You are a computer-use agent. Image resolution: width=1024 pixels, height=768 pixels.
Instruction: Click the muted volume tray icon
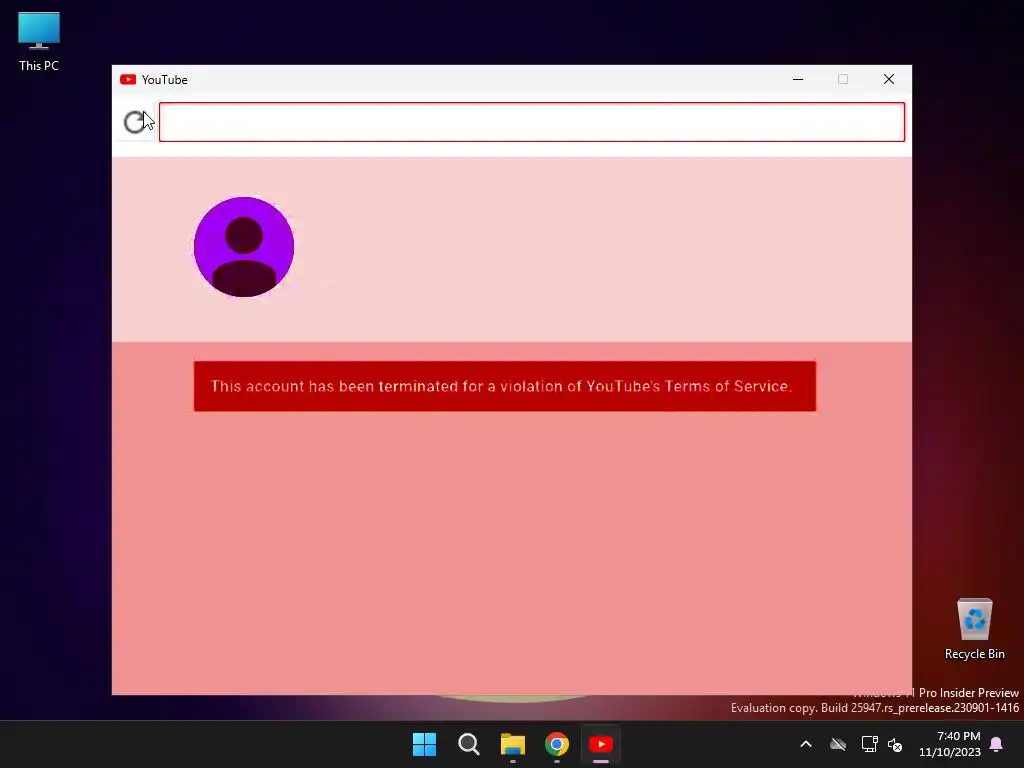[895, 744]
